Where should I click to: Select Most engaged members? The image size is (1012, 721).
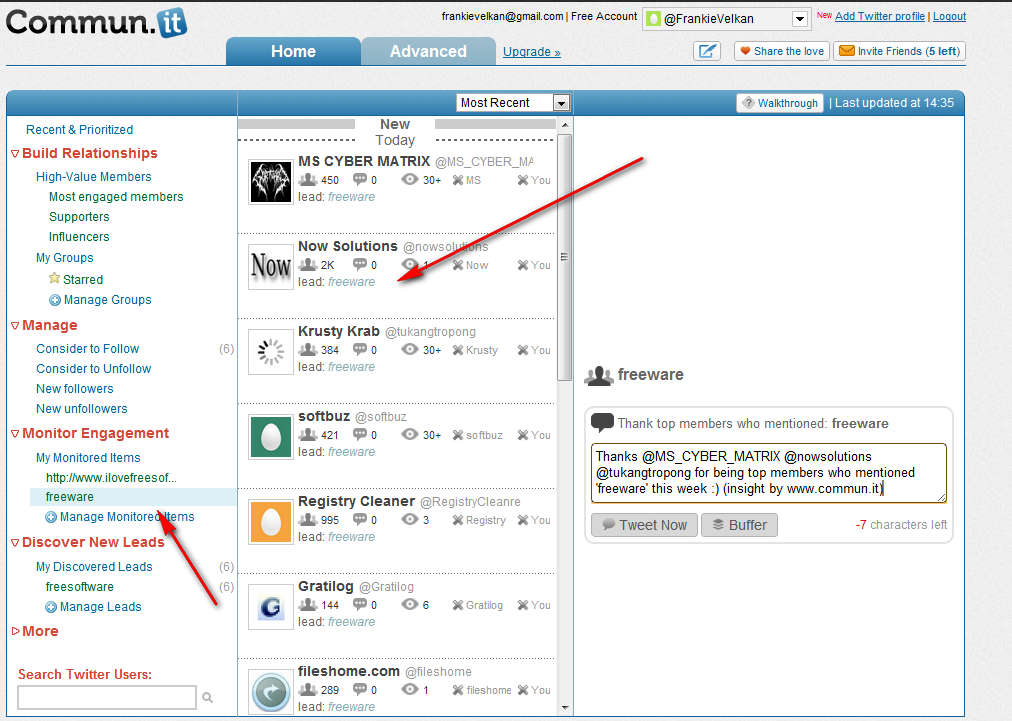tap(116, 197)
